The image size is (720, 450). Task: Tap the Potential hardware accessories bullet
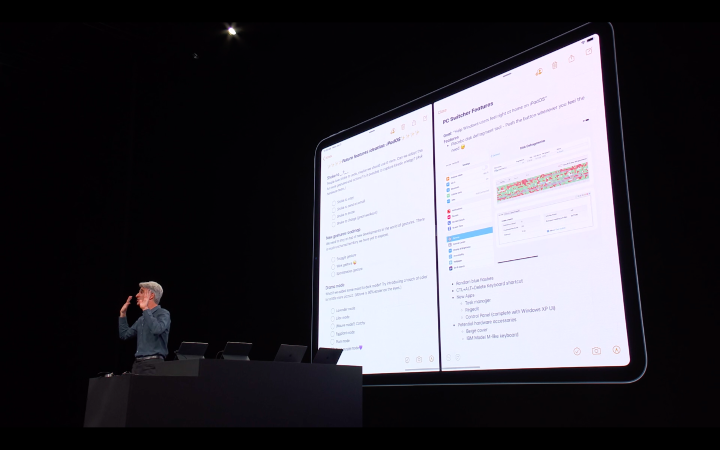pyautogui.click(x=487, y=322)
